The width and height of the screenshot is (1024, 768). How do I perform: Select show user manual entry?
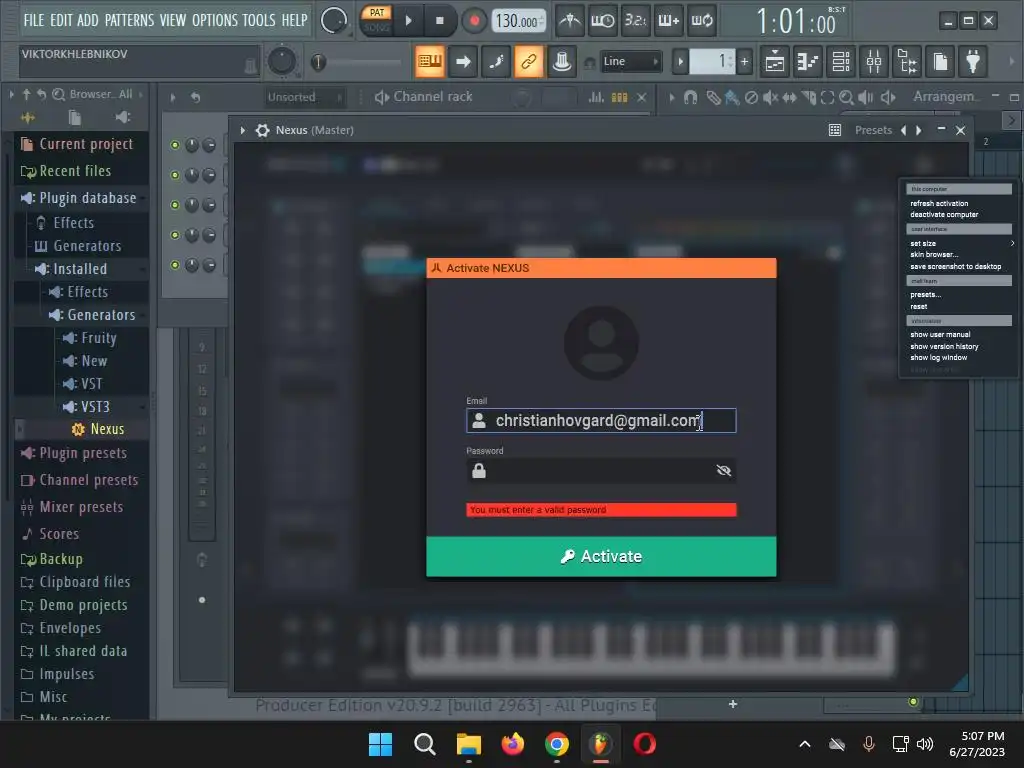[x=940, y=334]
